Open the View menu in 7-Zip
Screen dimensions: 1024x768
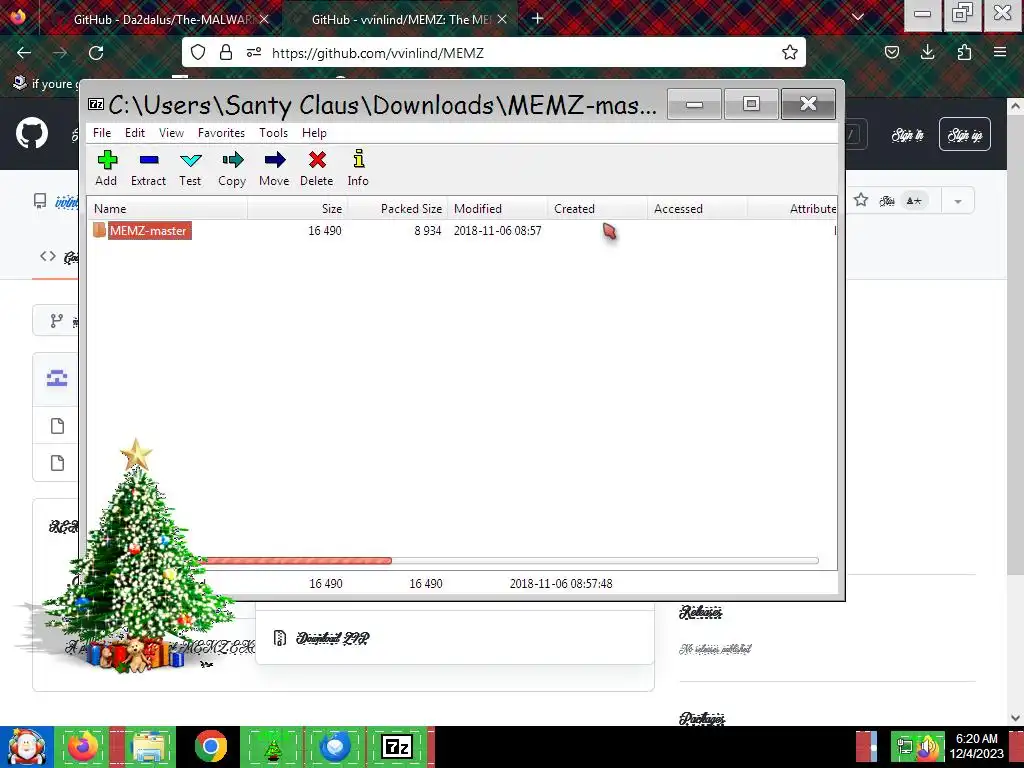point(171,133)
